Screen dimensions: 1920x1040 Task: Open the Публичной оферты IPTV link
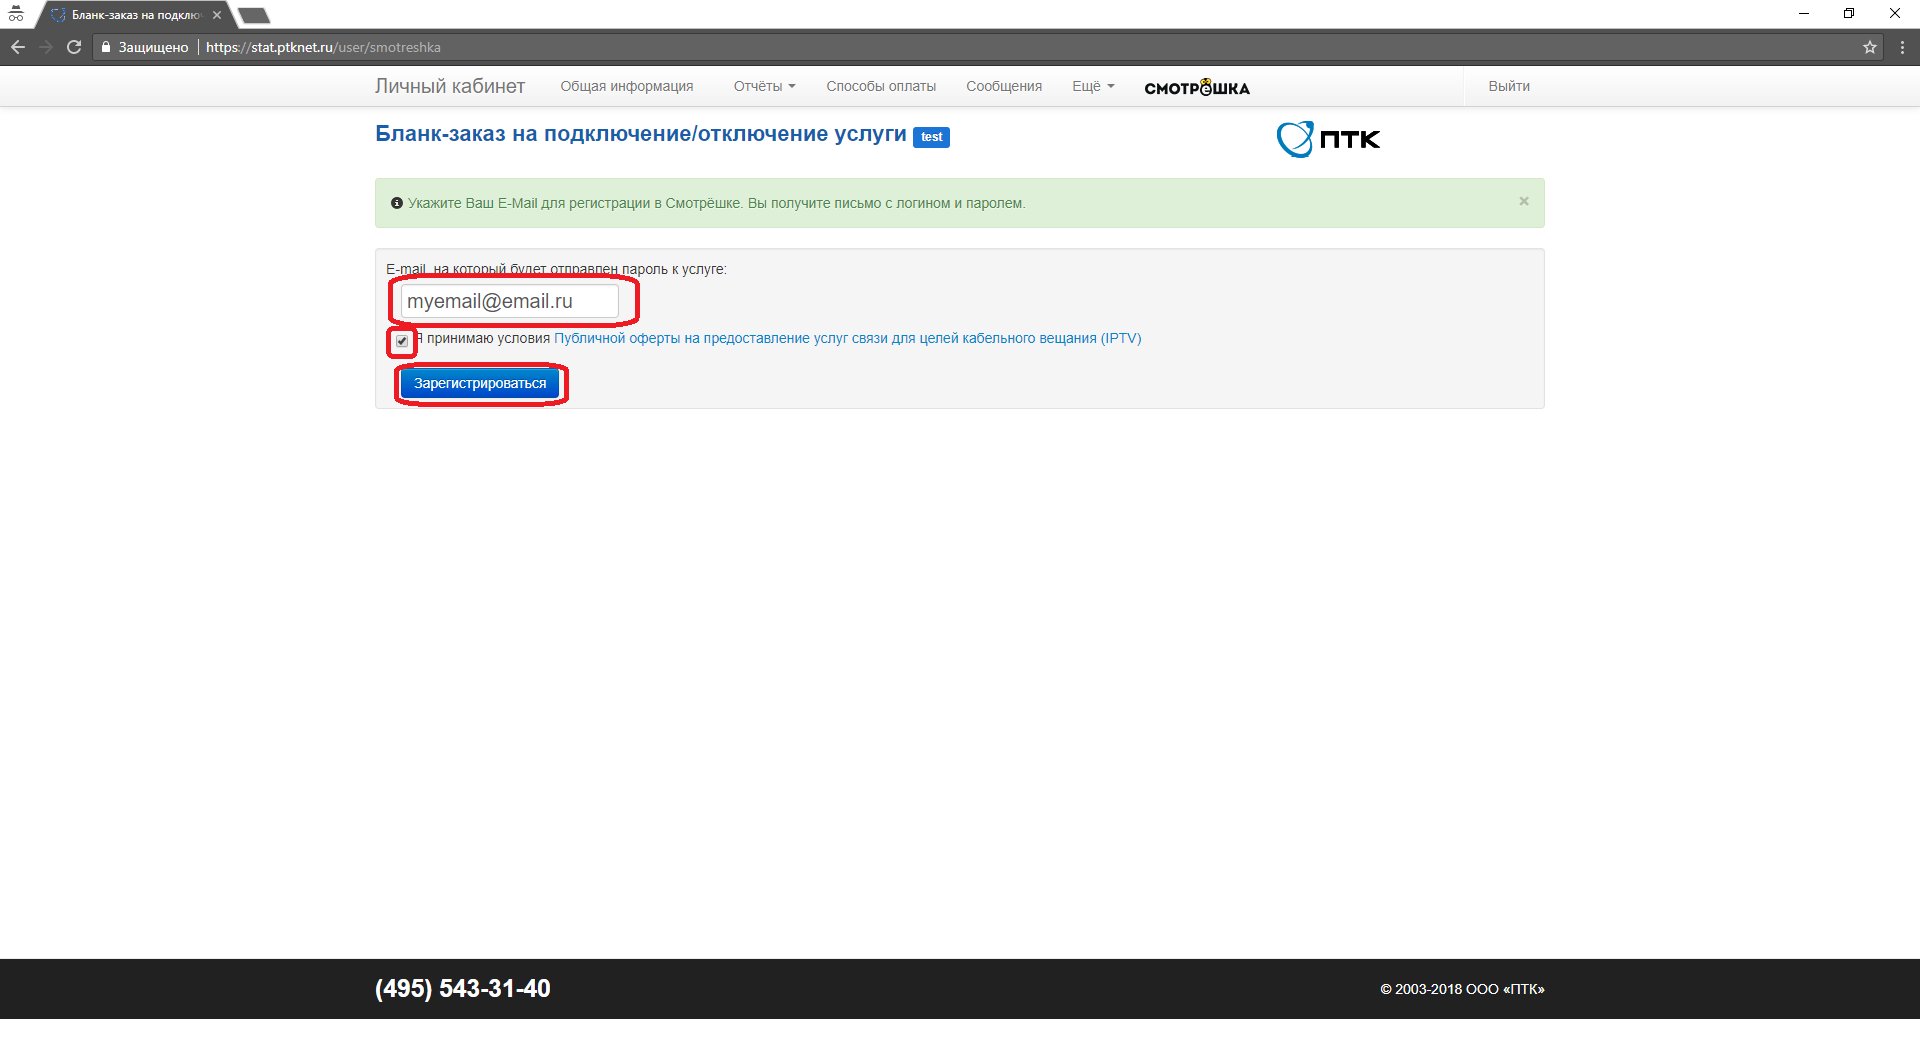tap(848, 338)
